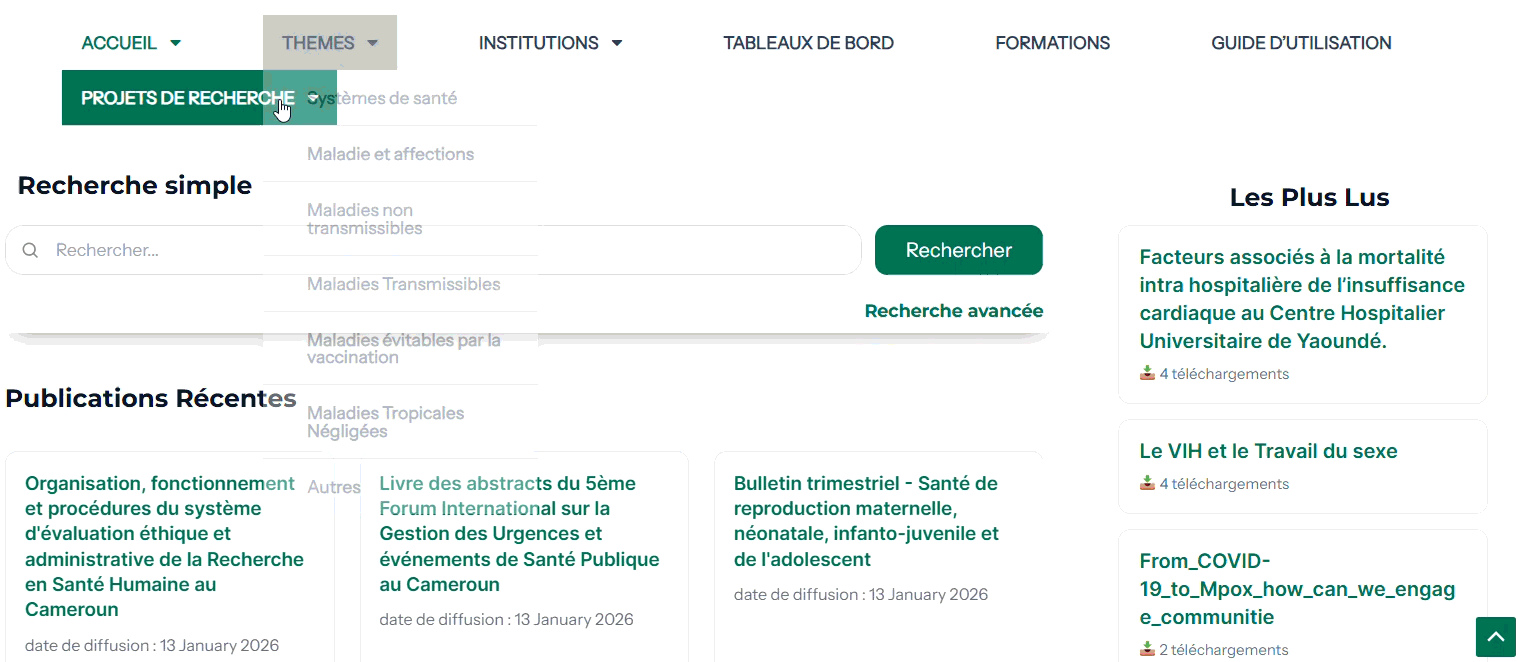Click the scroll-to-top arrow button
The image size is (1518, 662).
click(x=1496, y=637)
